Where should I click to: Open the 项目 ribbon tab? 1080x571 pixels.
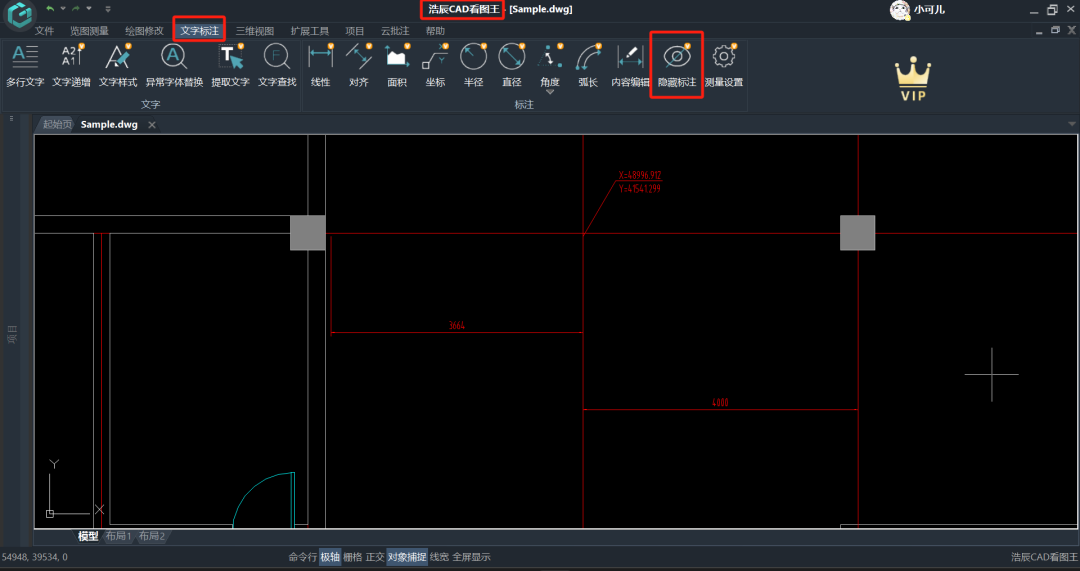click(355, 31)
